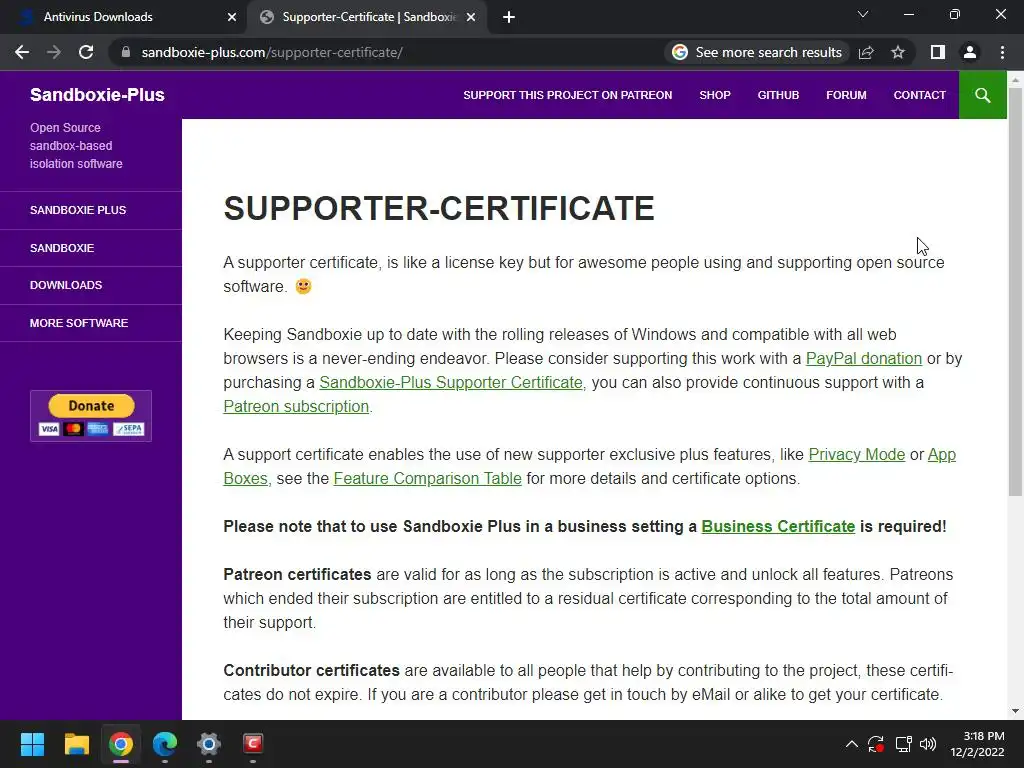Open the Chrome profile icon

click(970, 52)
